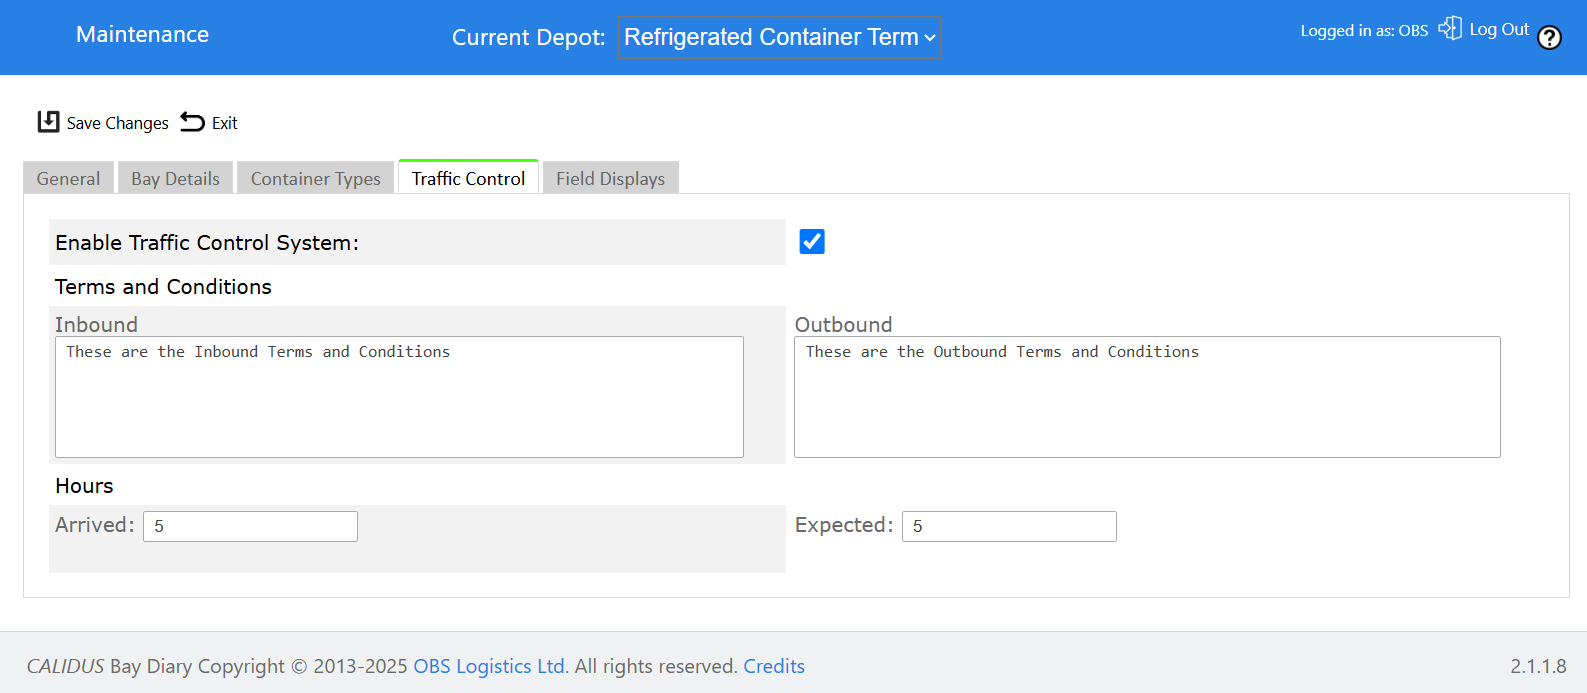Open the Credits link in footer

774,666
